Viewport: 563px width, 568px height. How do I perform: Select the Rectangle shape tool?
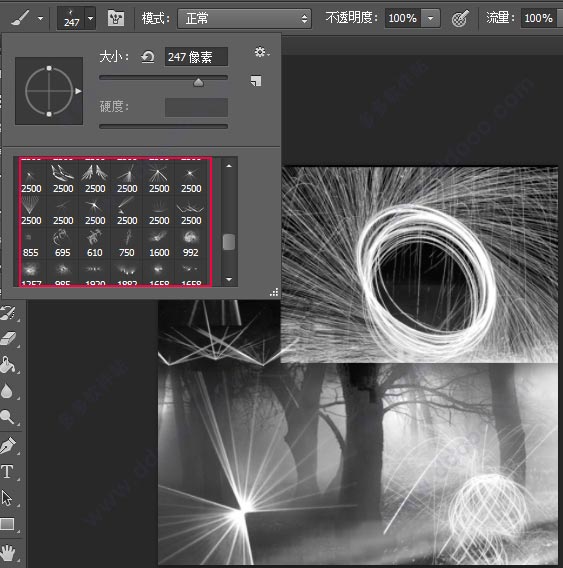pyautogui.click(x=8, y=524)
